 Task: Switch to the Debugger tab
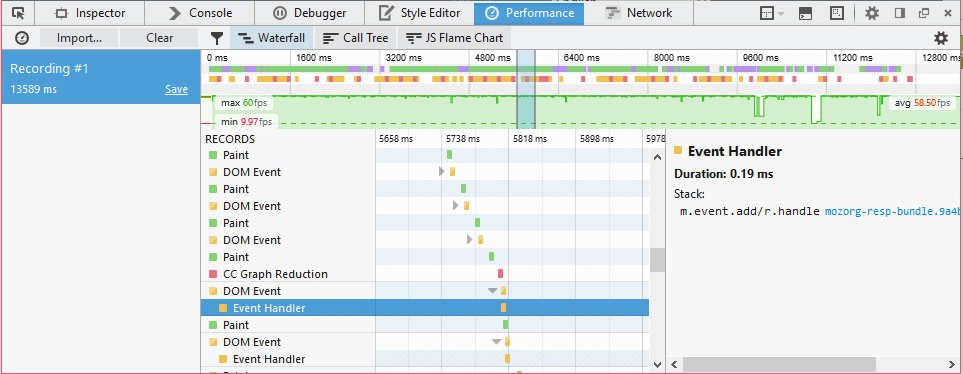point(310,12)
